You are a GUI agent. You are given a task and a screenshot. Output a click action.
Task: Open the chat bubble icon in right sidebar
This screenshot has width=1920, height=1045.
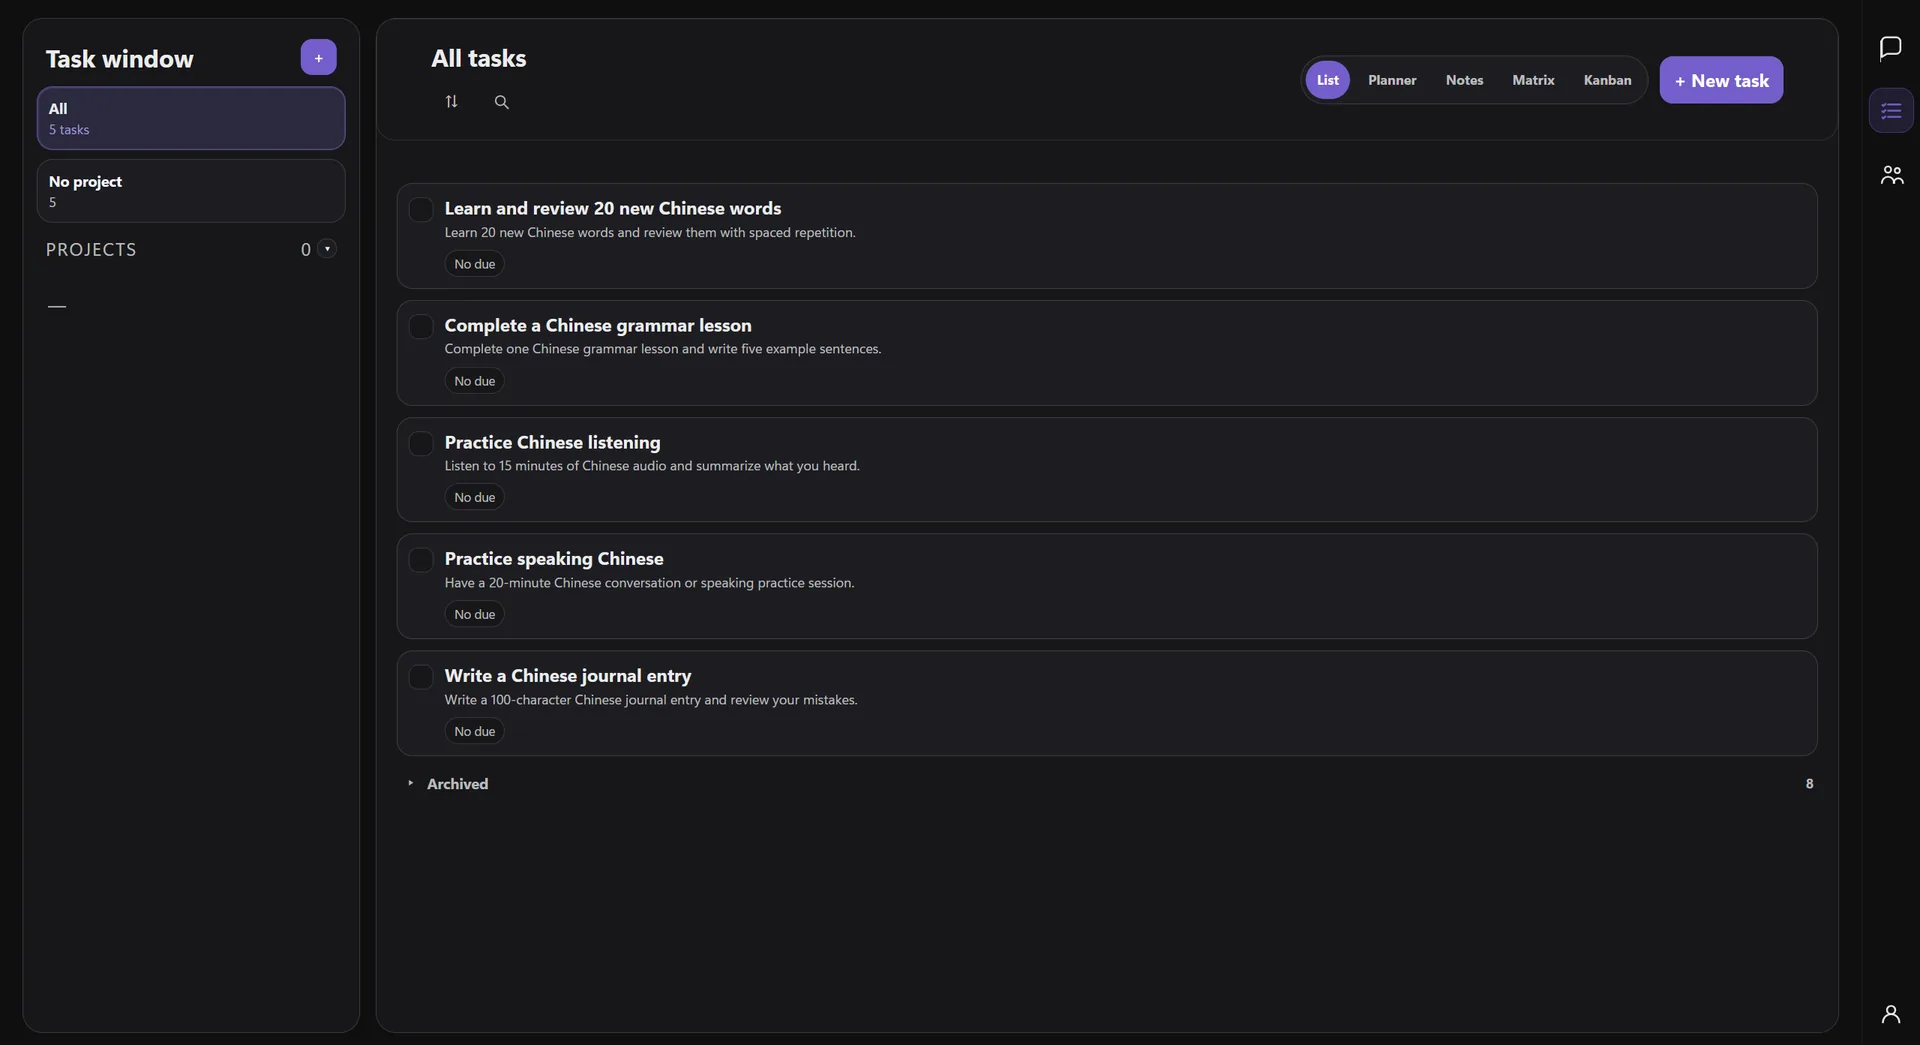click(1890, 48)
